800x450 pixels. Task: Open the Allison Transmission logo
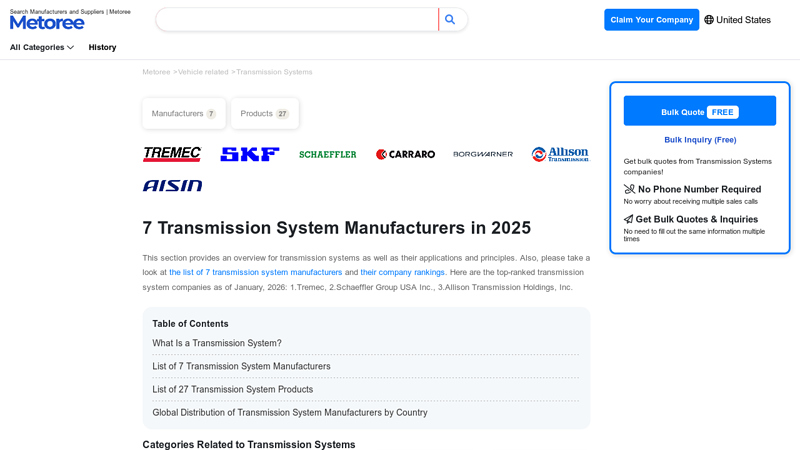pyautogui.click(x=561, y=154)
